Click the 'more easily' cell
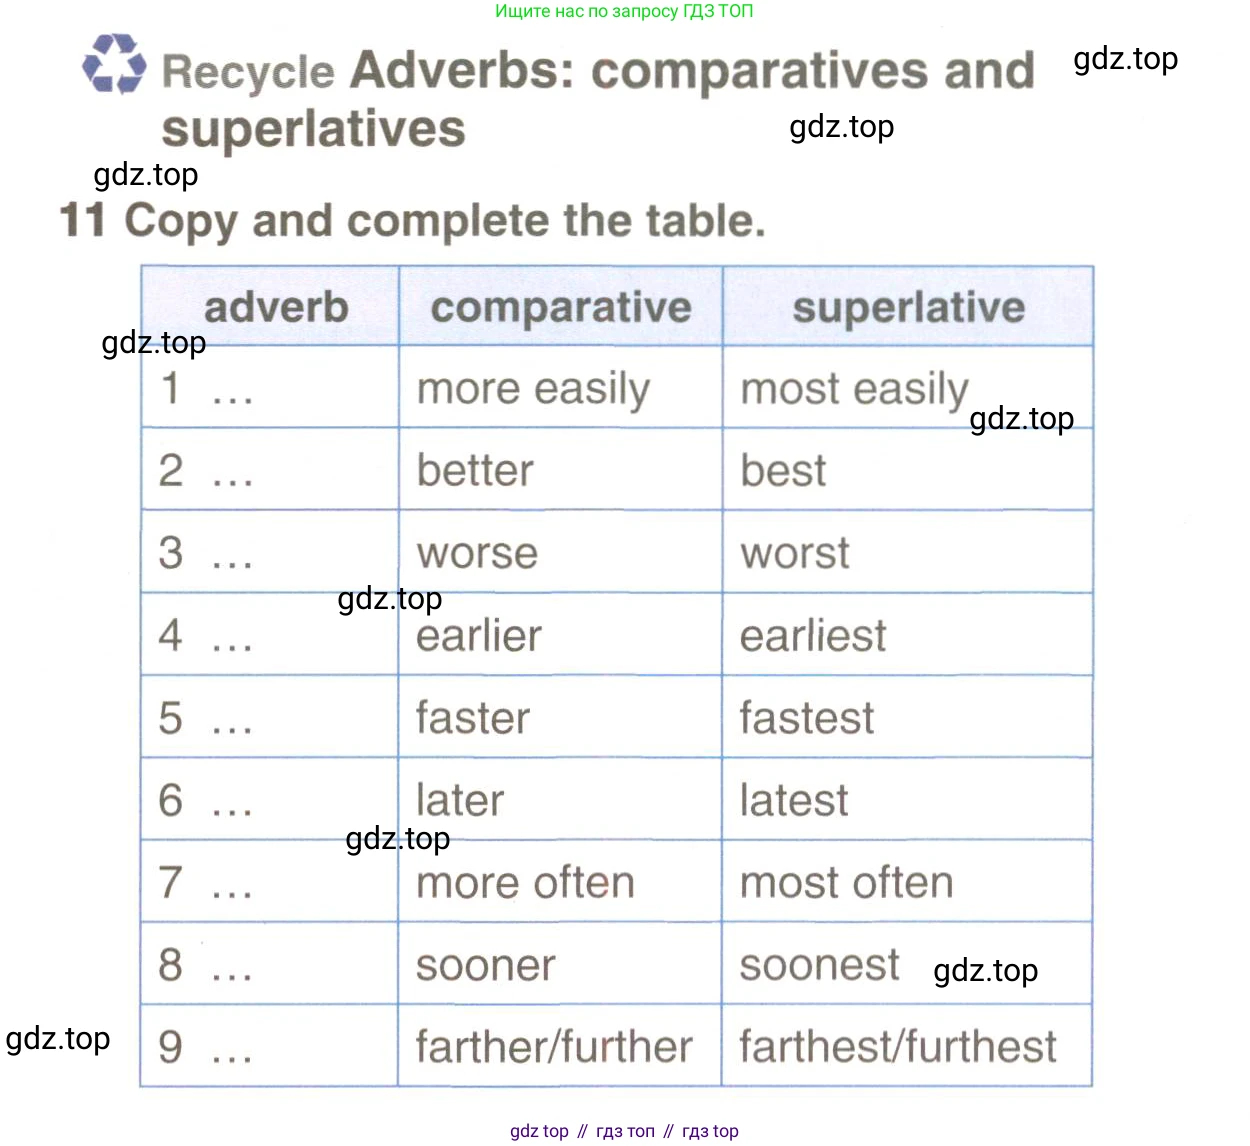1250x1146 pixels. [560, 388]
